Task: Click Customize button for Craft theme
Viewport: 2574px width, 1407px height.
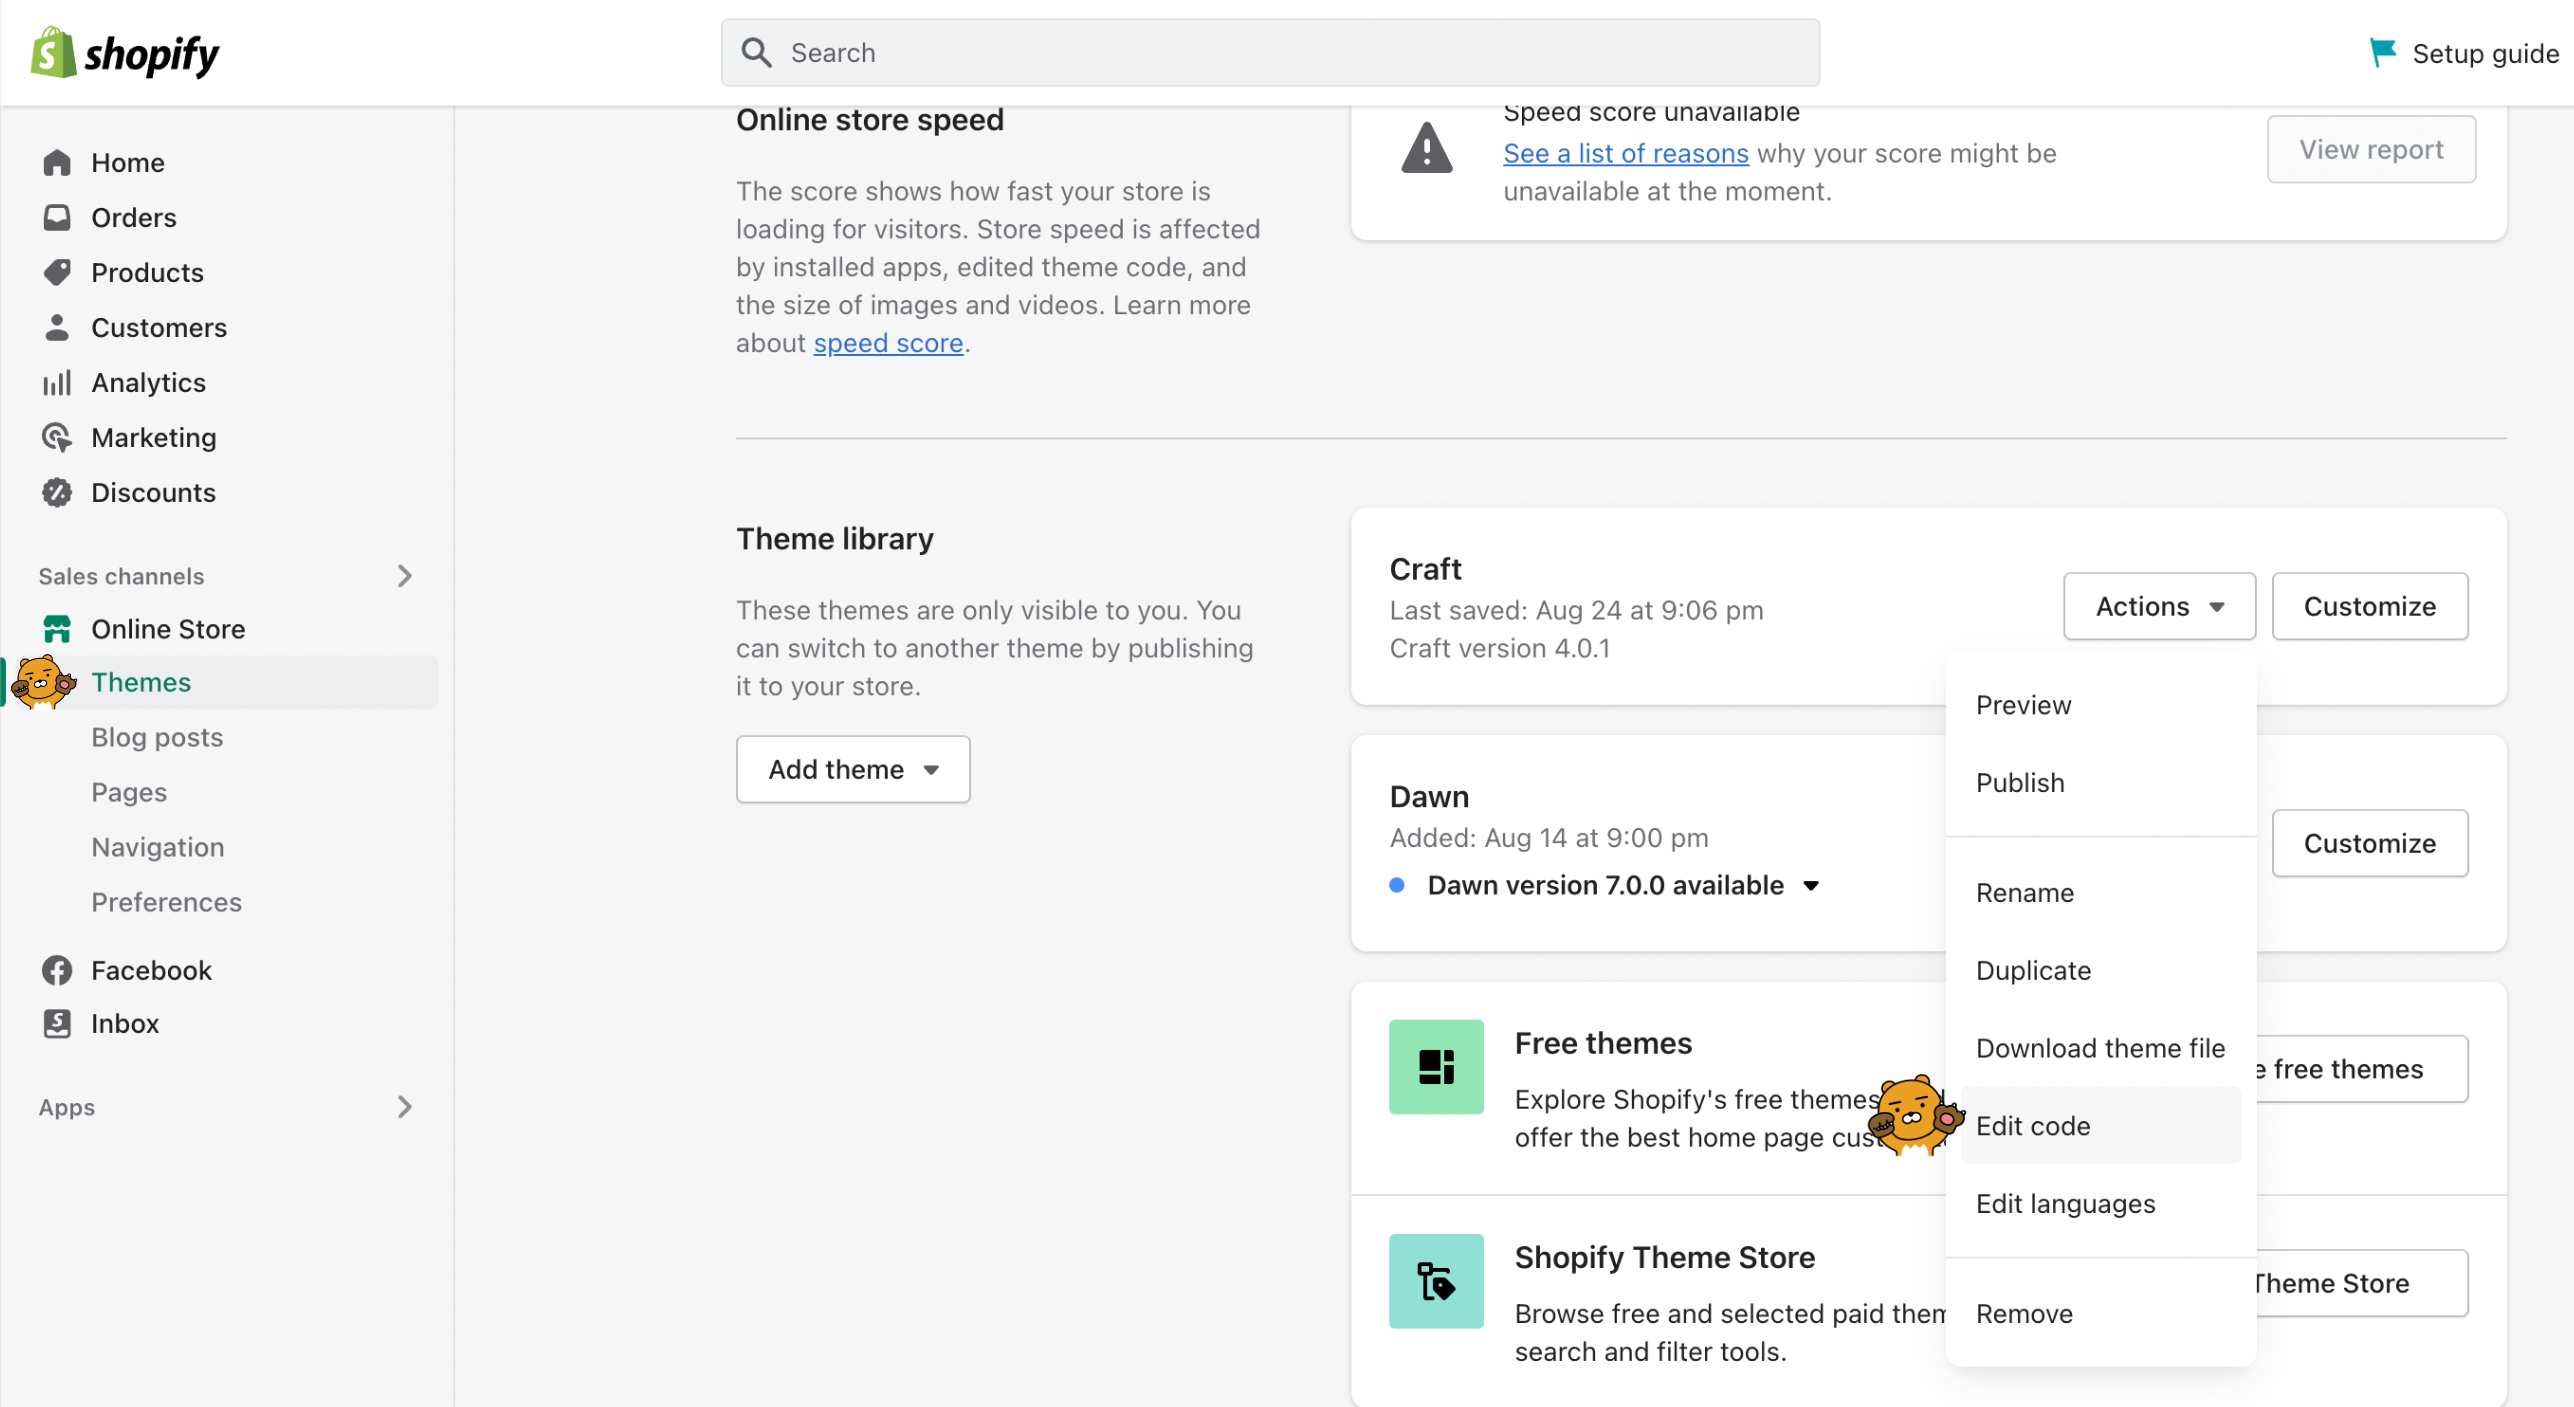Action: tap(2368, 606)
